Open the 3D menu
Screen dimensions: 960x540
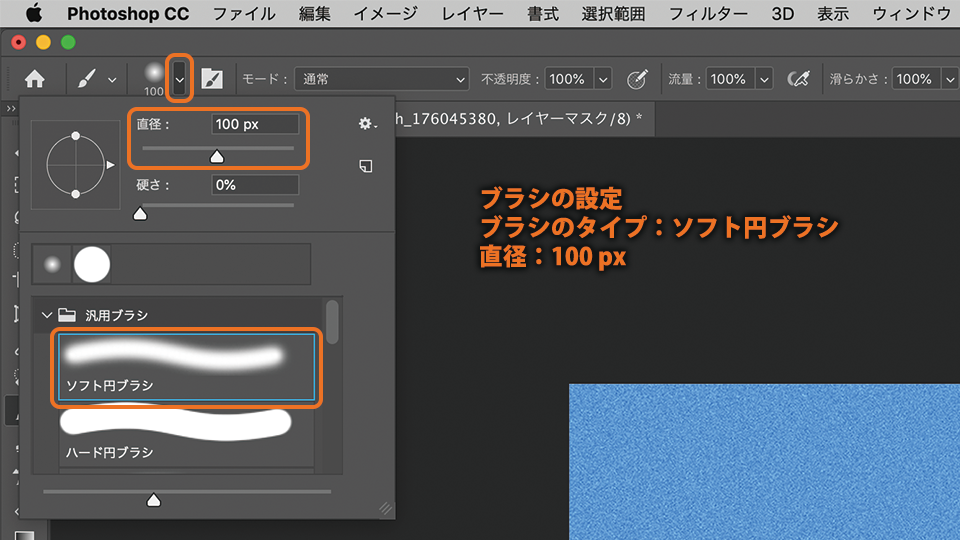(x=782, y=13)
